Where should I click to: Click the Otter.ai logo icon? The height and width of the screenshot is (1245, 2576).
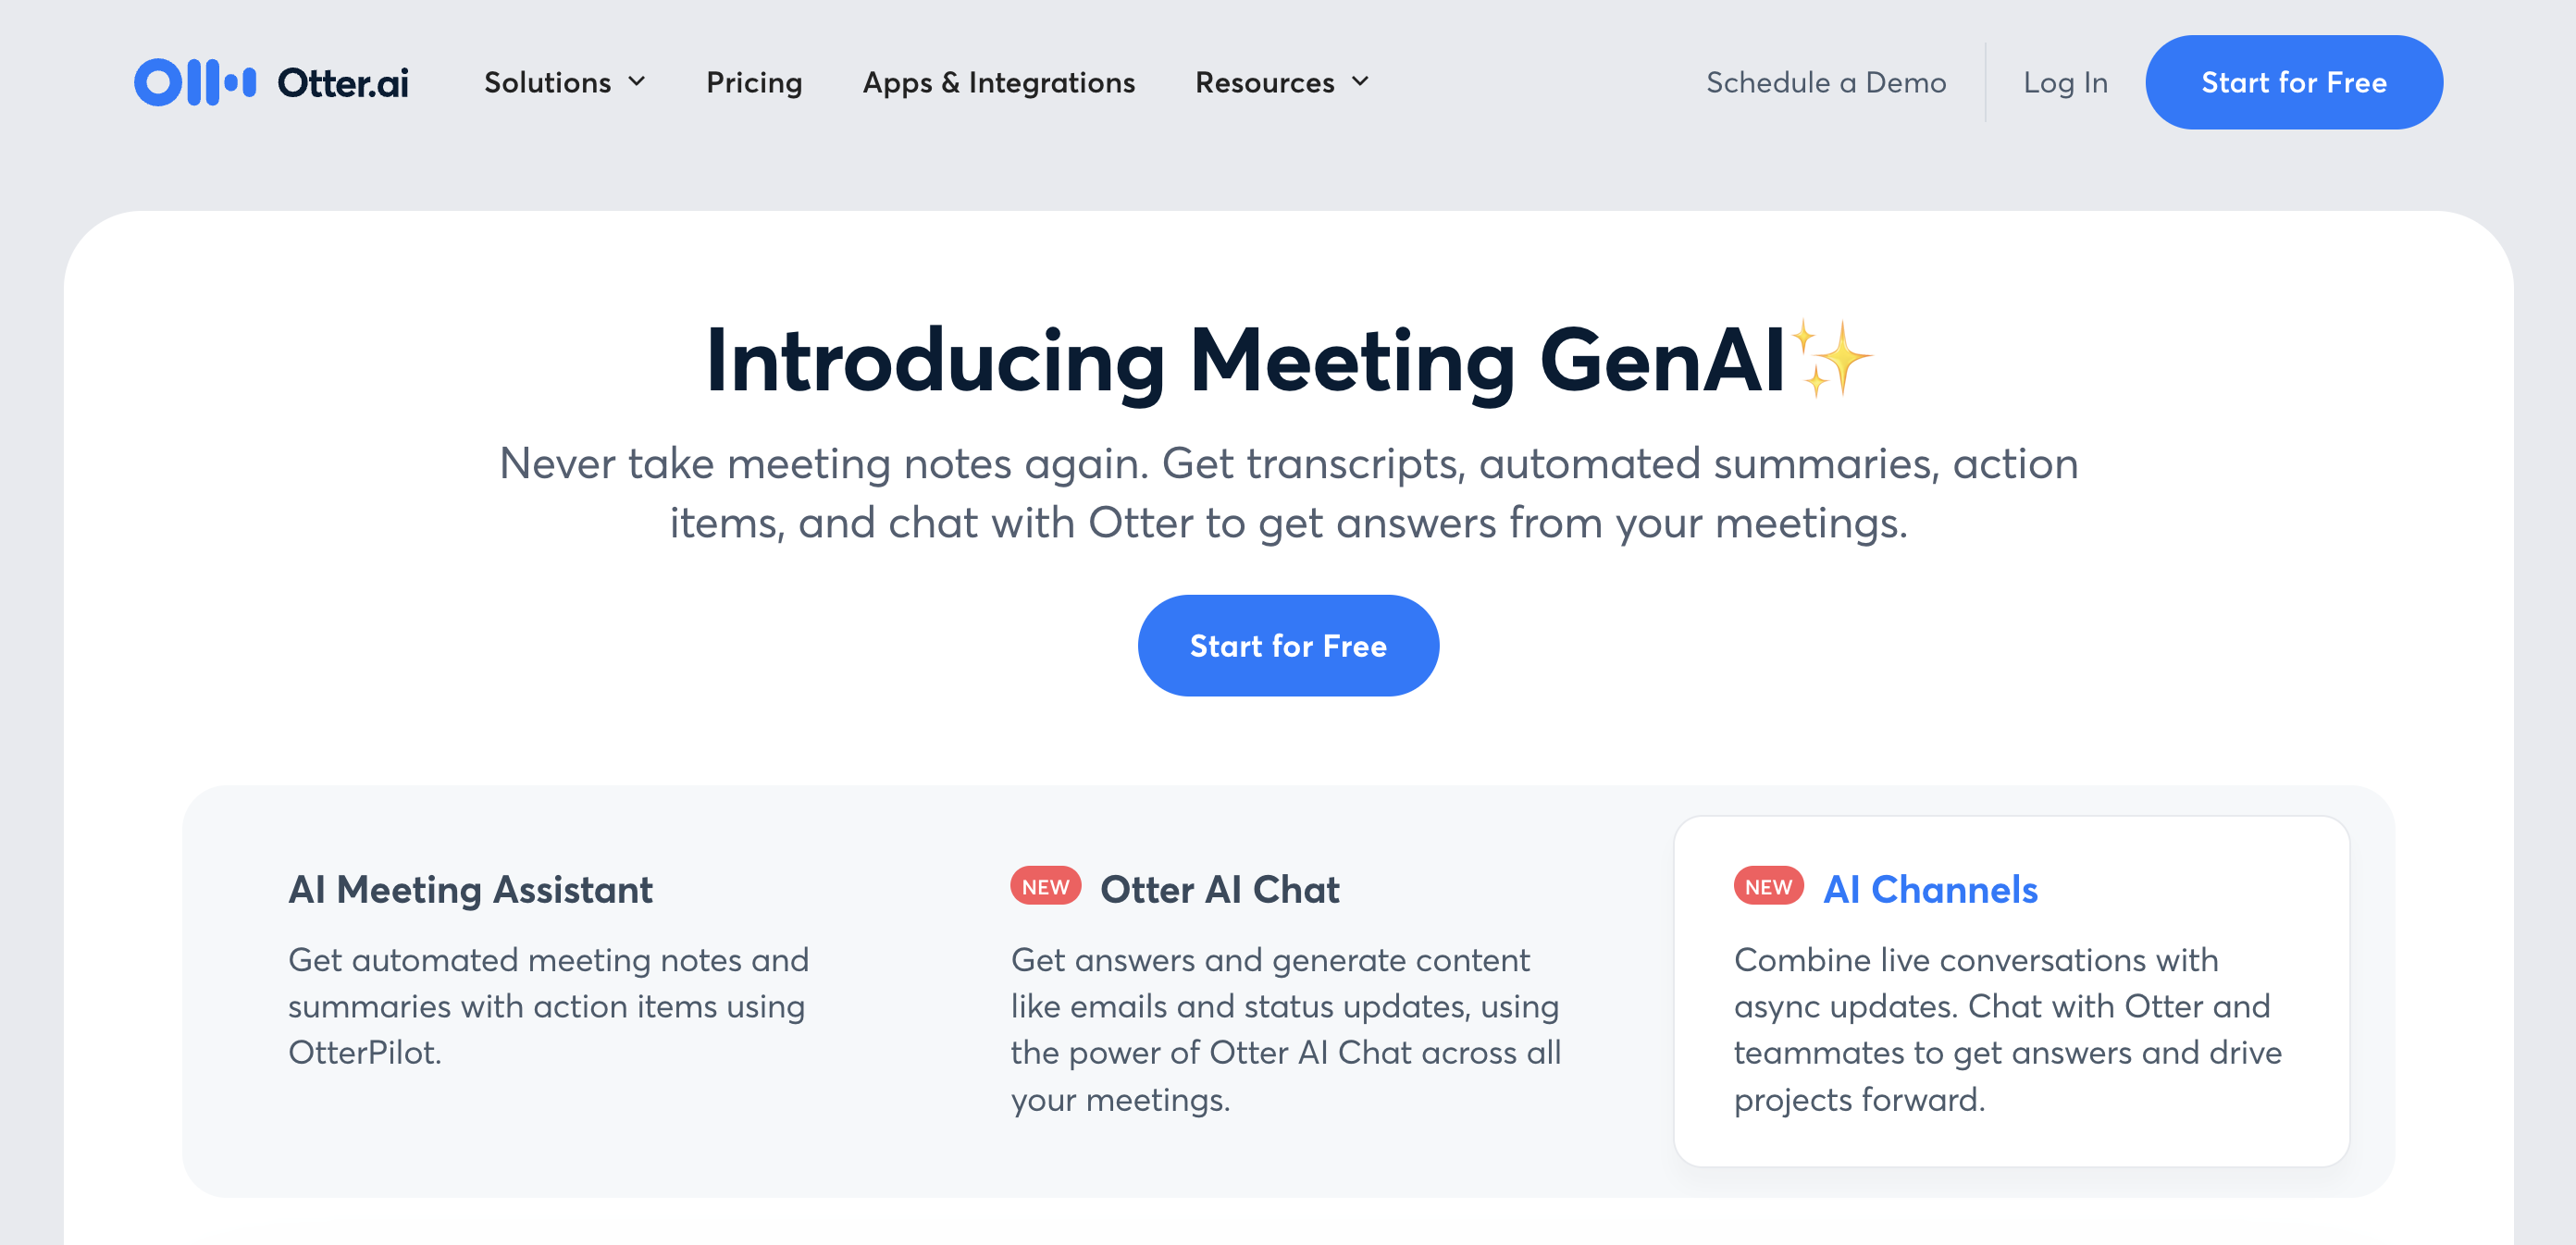pos(195,82)
